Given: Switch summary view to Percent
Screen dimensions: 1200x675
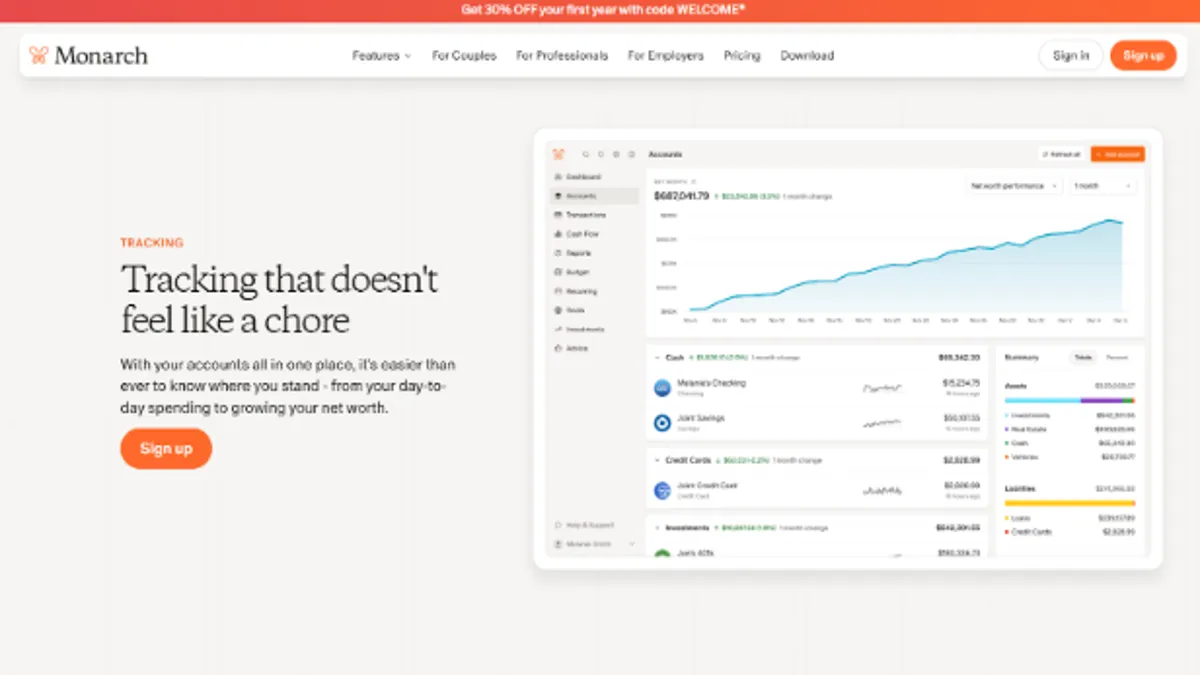Looking at the screenshot, I should coord(1116,357).
